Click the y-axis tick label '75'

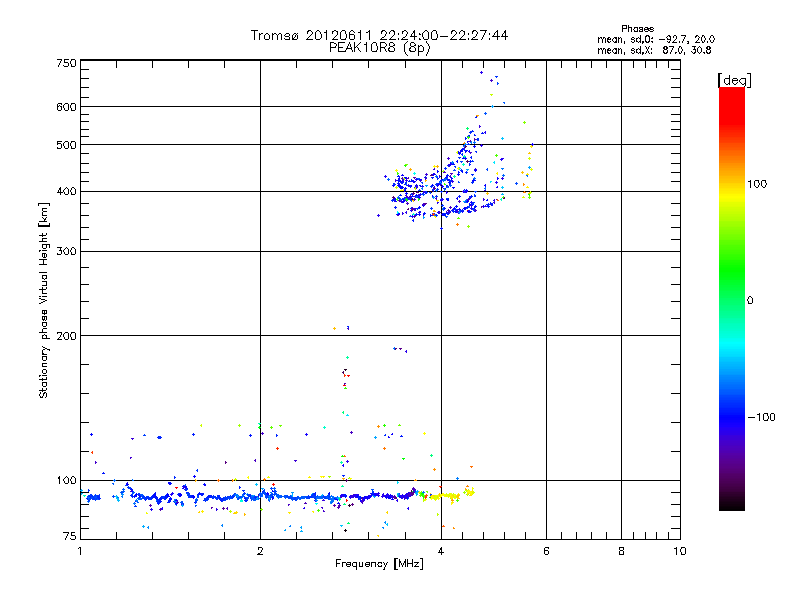pos(70,536)
